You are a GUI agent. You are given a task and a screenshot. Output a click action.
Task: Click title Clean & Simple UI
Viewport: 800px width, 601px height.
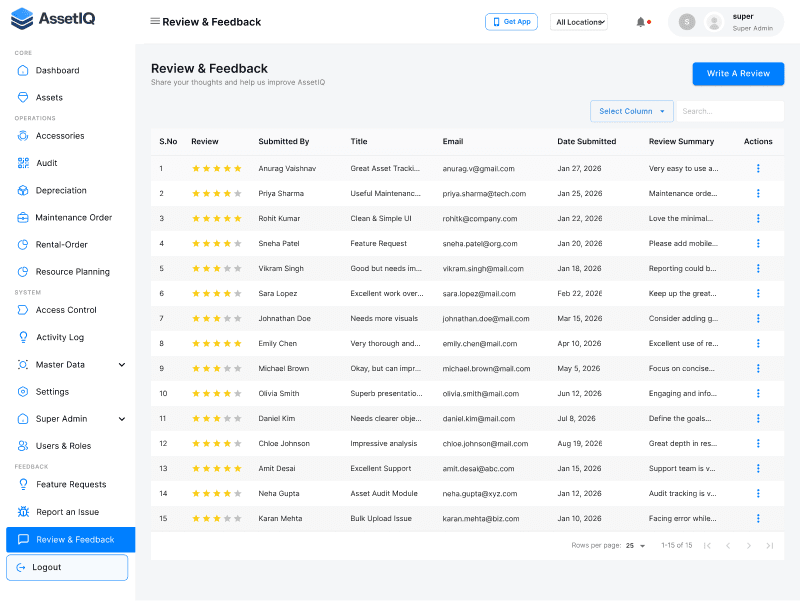tap(381, 218)
